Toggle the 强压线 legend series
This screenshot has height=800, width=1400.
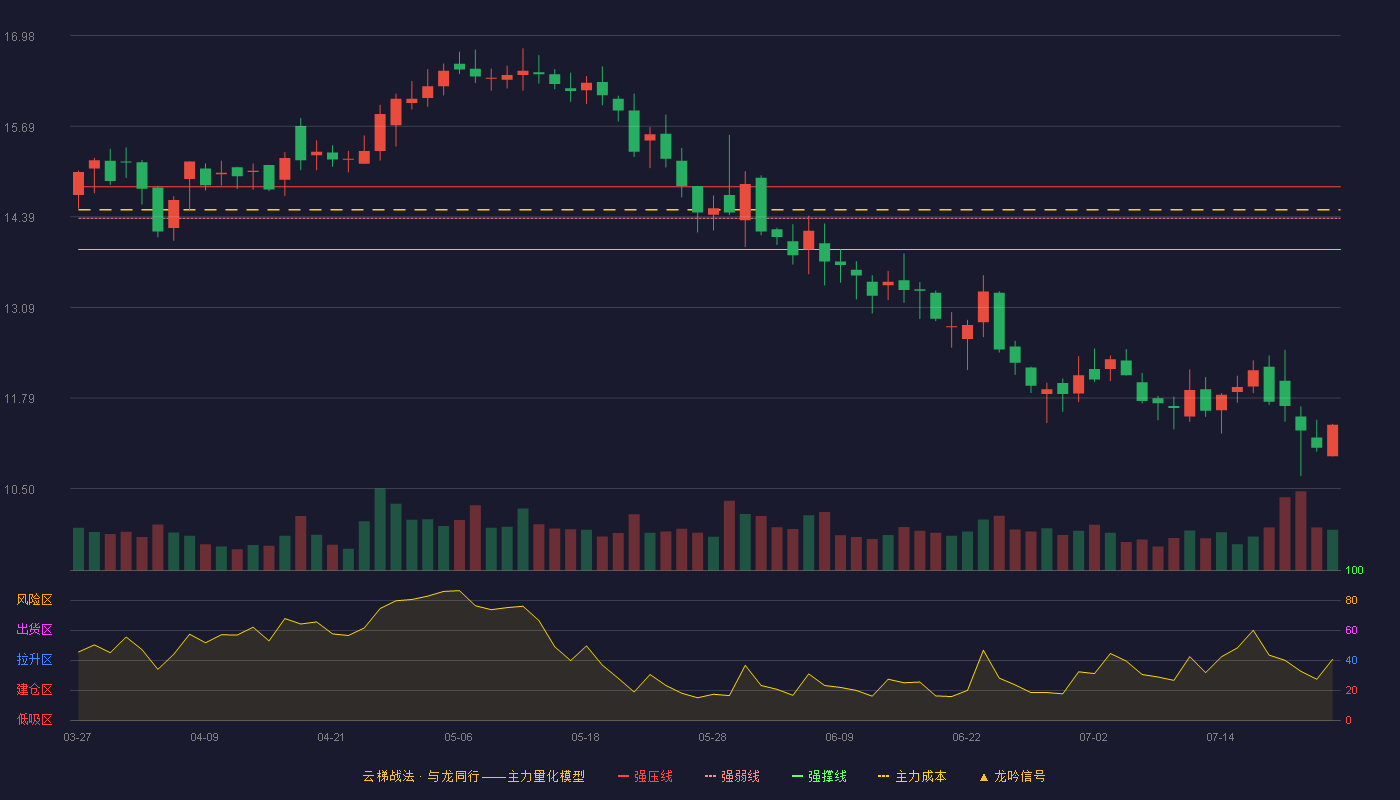pyautogui.click(x=645, y=776)
